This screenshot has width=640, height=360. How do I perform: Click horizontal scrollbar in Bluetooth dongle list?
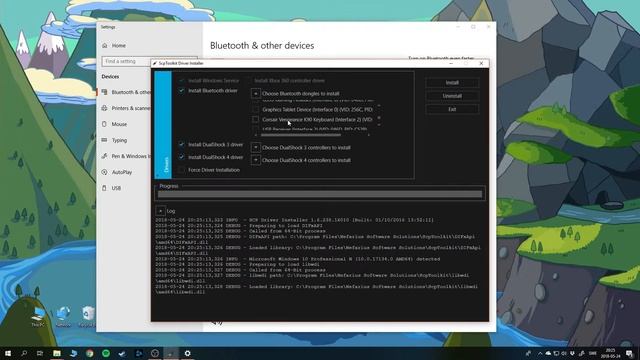[x=301, y=135]
